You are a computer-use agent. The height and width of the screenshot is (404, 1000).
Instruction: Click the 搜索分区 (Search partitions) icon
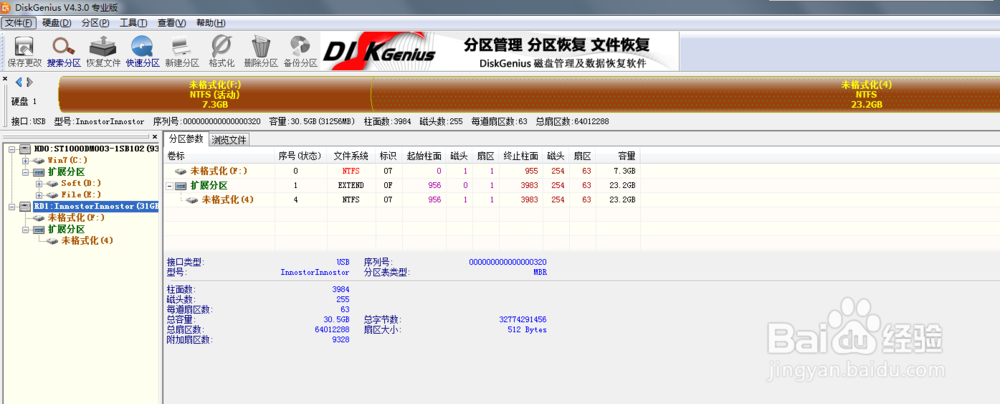[64, 51]
